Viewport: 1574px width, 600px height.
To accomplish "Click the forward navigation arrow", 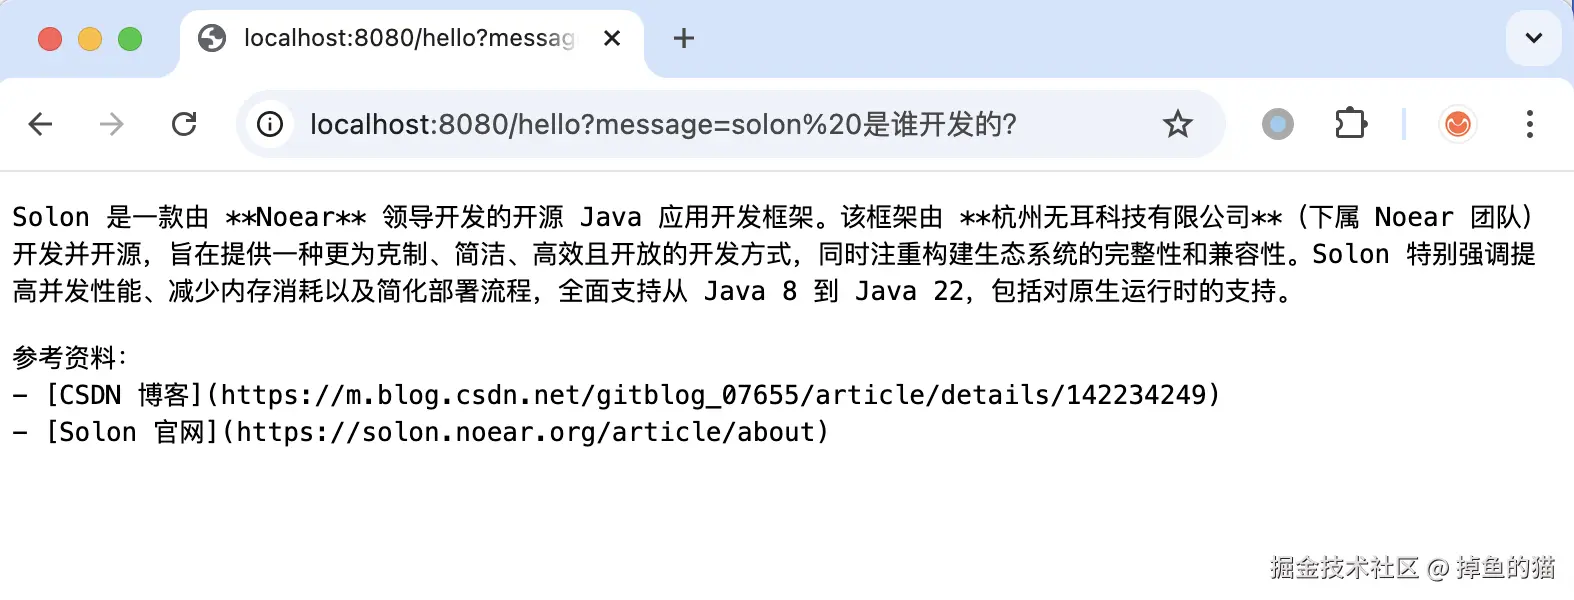I will click(112, 124).
